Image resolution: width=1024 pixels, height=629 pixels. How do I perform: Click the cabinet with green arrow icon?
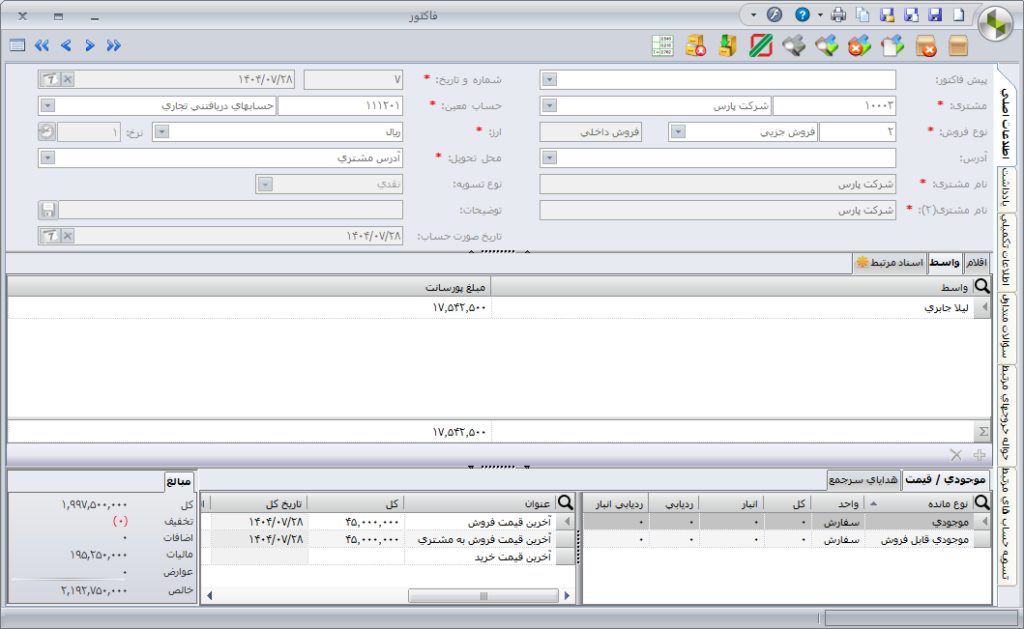point(728,45)
